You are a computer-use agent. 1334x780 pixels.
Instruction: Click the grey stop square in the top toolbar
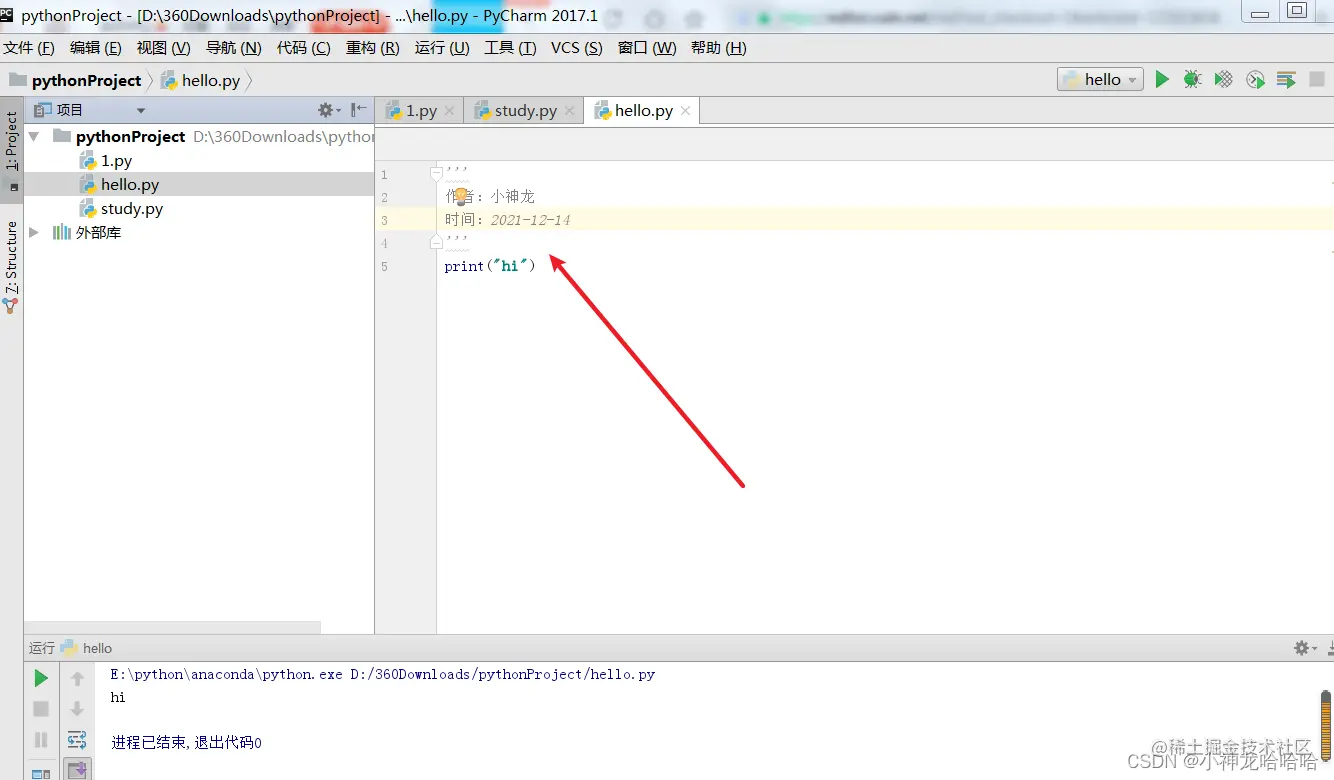(1317, 79)
